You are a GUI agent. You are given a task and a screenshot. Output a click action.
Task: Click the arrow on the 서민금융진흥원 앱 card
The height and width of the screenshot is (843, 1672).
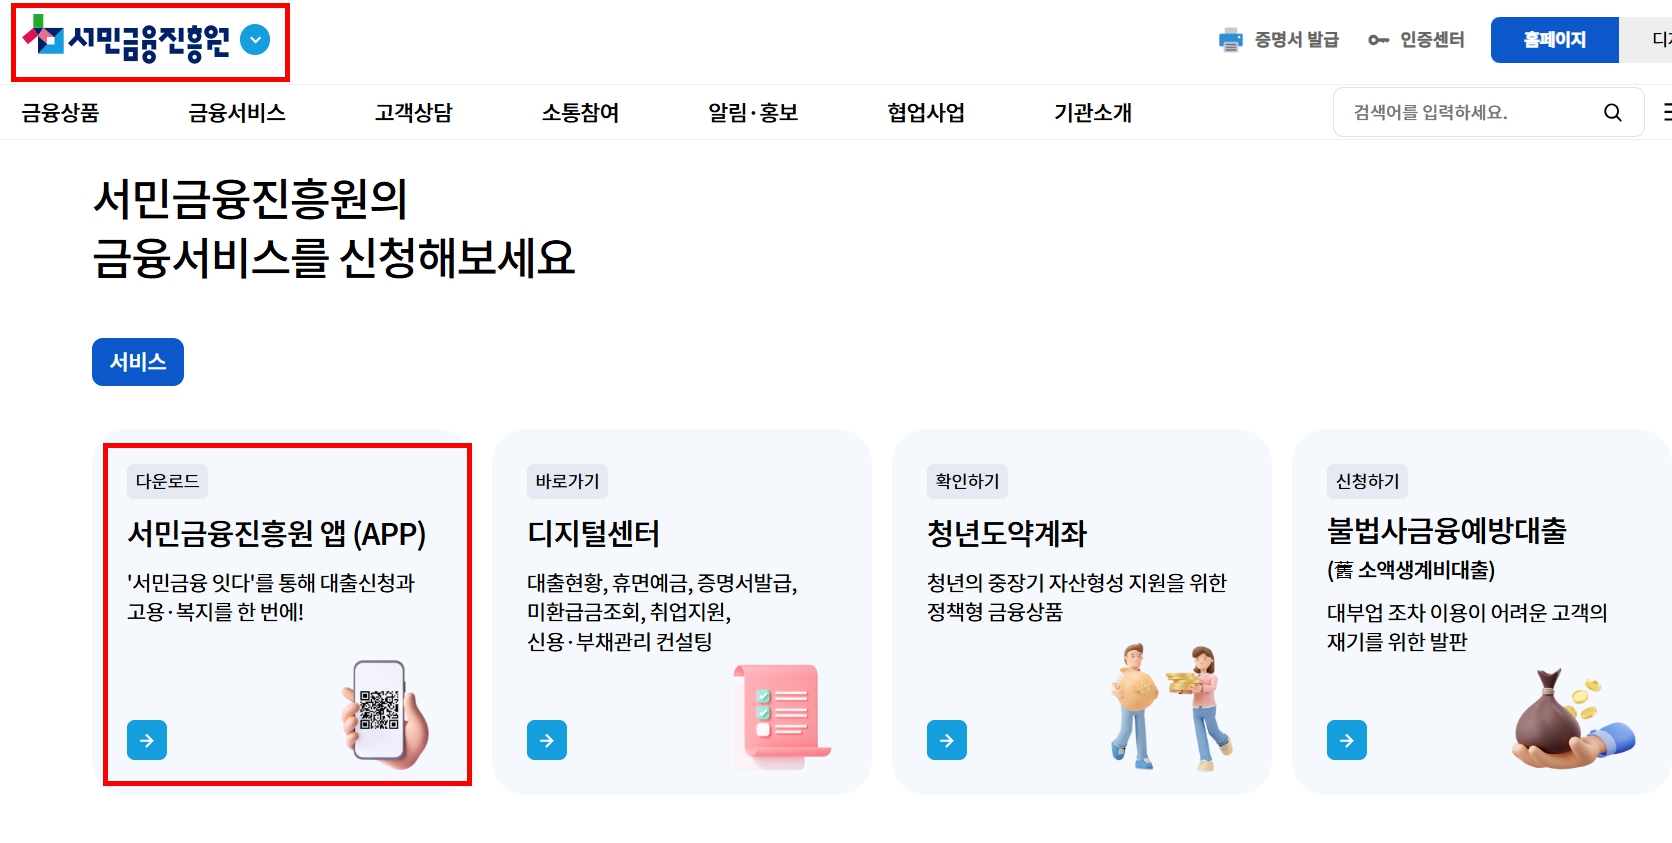pyautogui.click(x=147, y=740)
